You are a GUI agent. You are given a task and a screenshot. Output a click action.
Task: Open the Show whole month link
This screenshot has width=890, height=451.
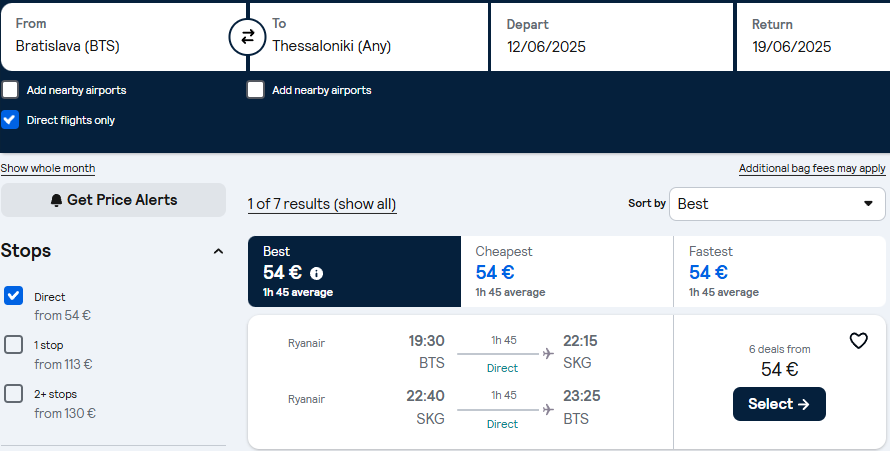[48, 168]
